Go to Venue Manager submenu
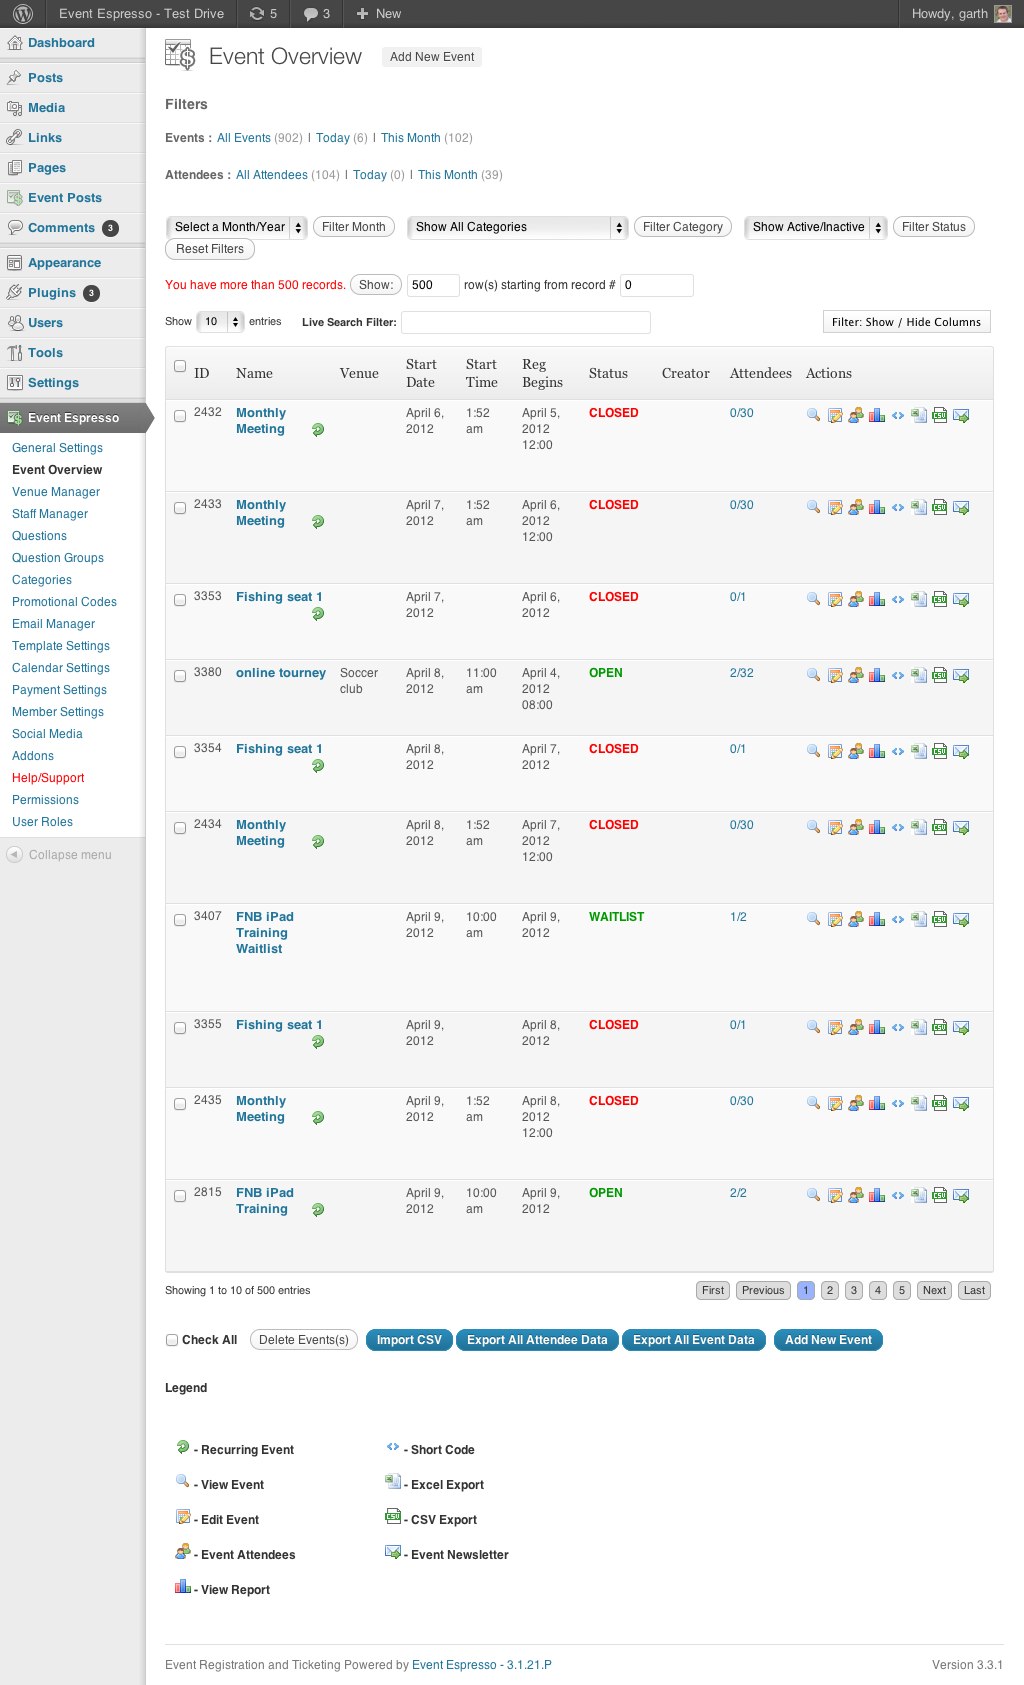This screenshot has width=1024, height=1685. coord(56,492)
